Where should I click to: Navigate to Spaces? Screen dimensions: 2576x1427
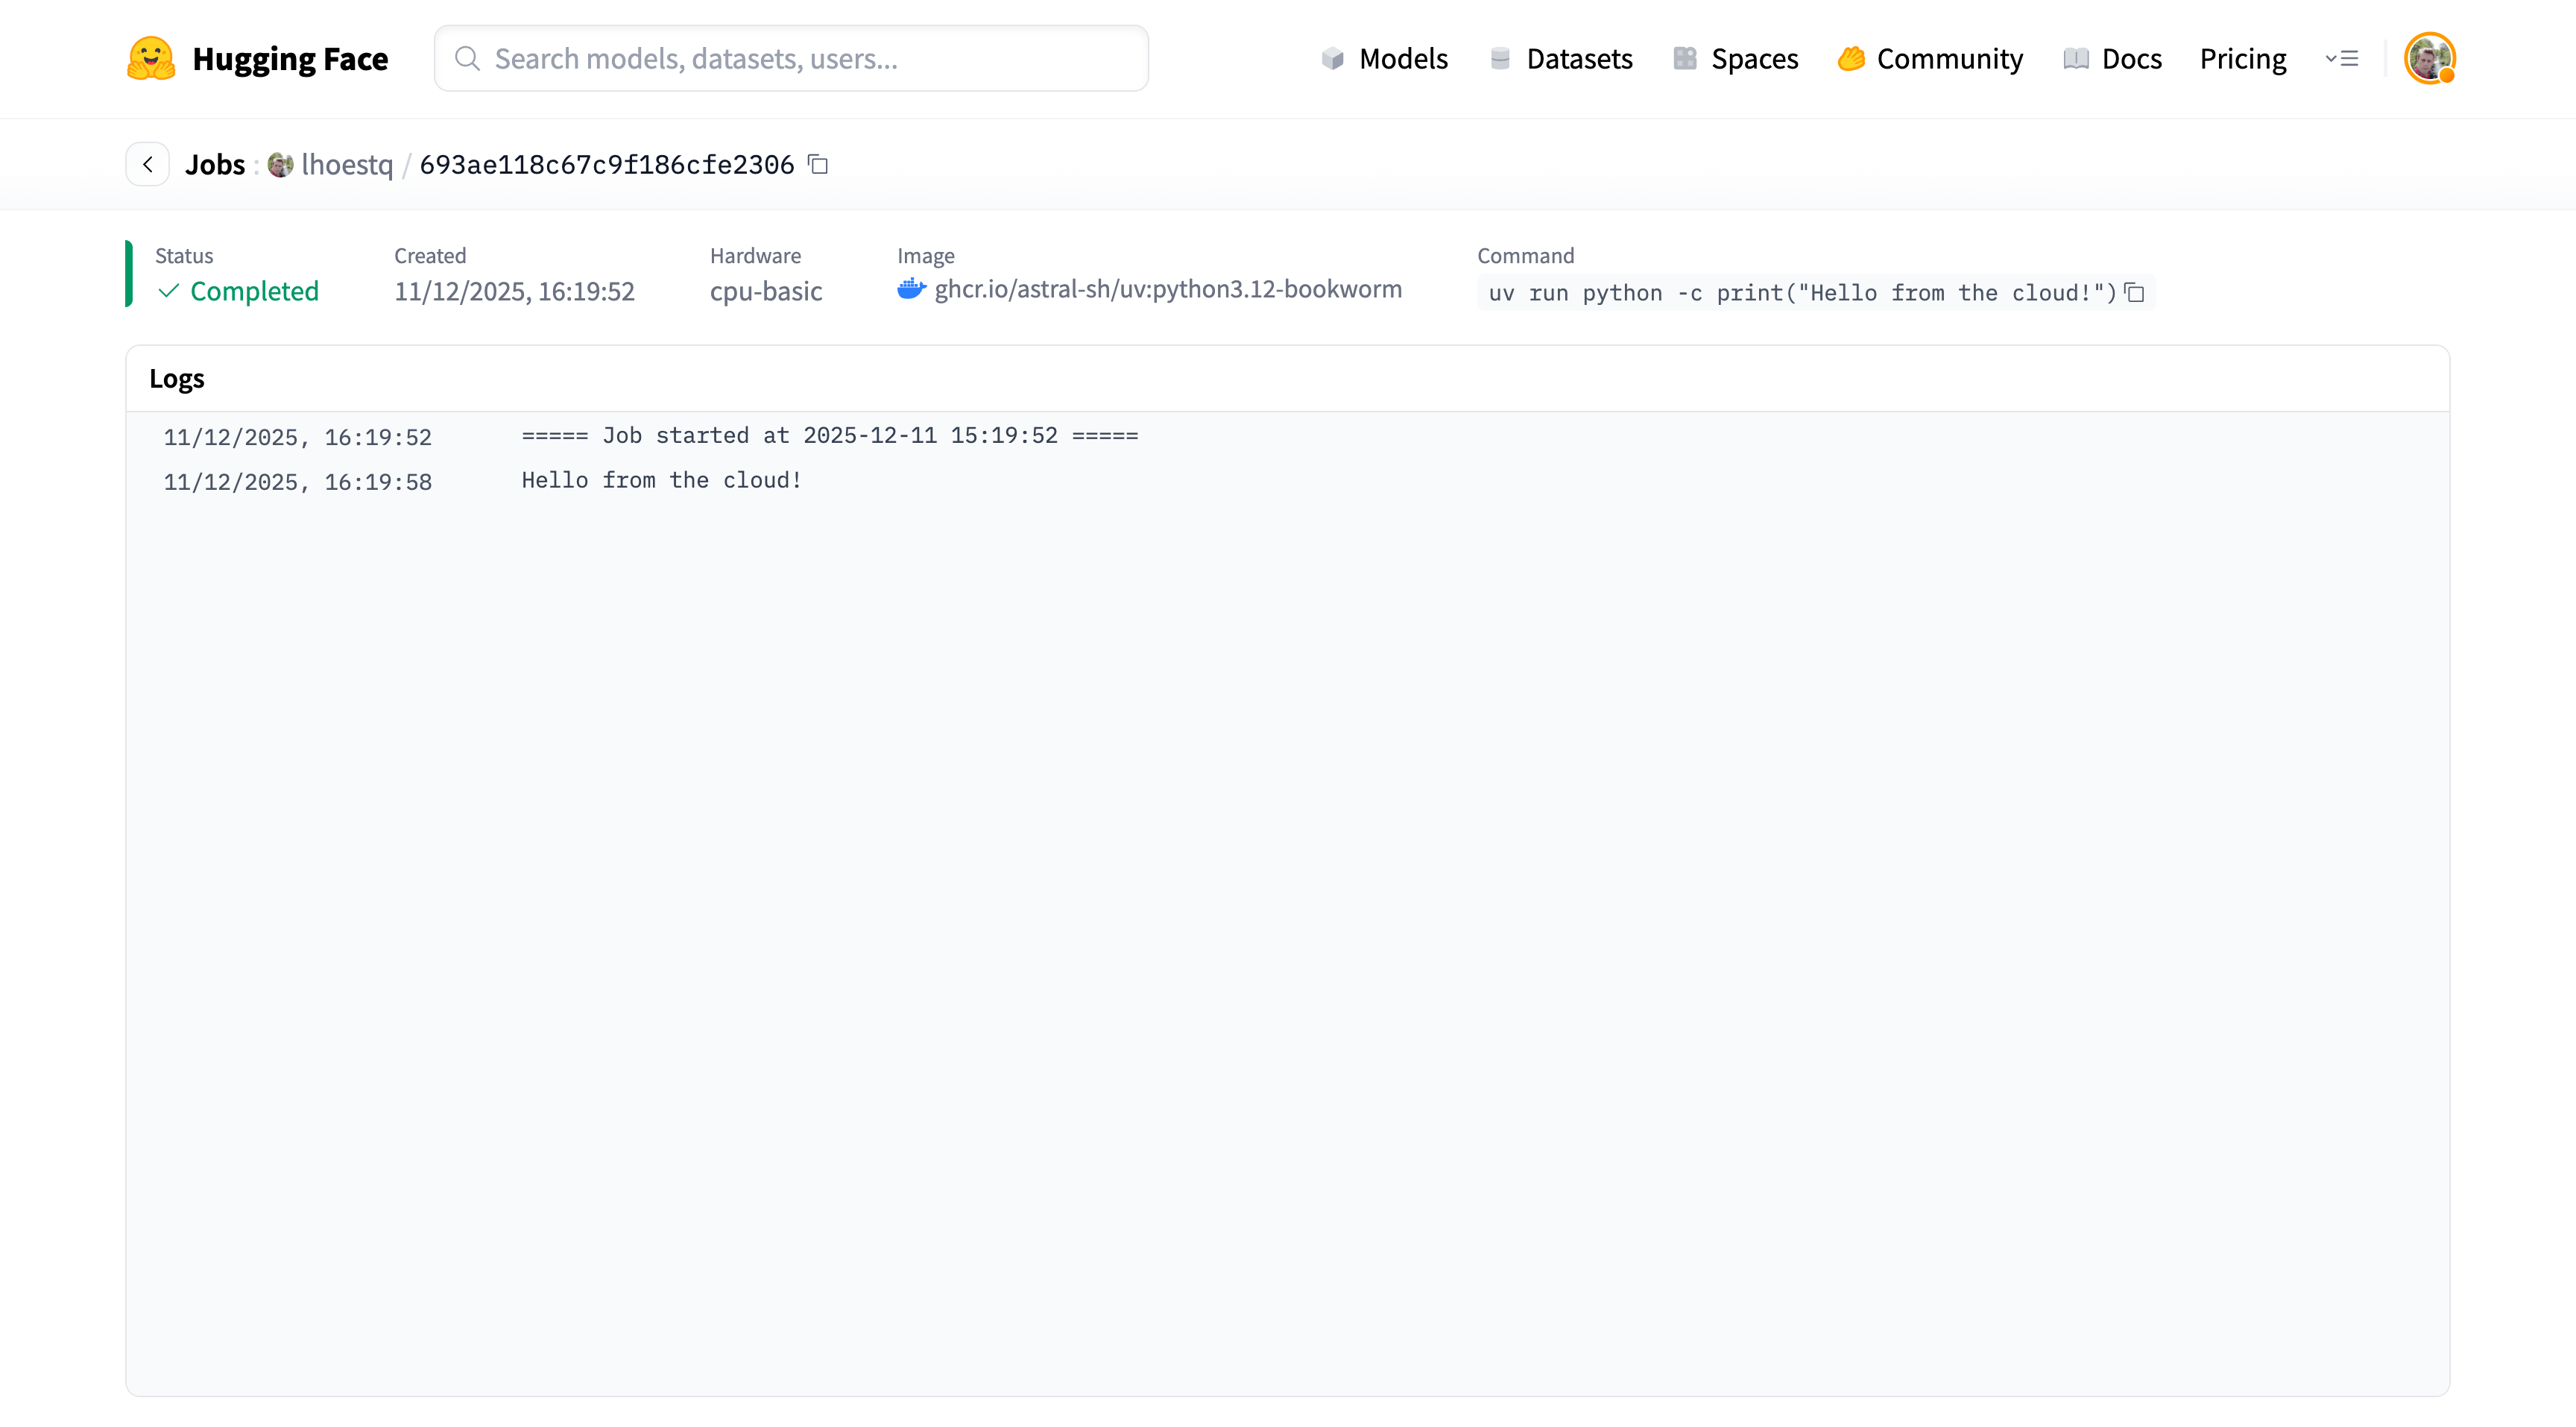click(x=1736, y=58)
